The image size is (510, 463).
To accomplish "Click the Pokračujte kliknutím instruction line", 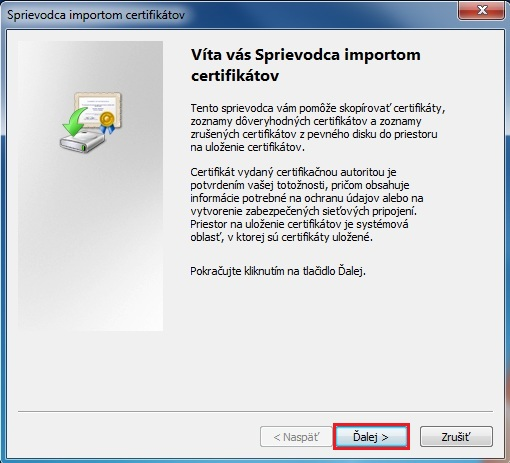I will tap(278, 271).
